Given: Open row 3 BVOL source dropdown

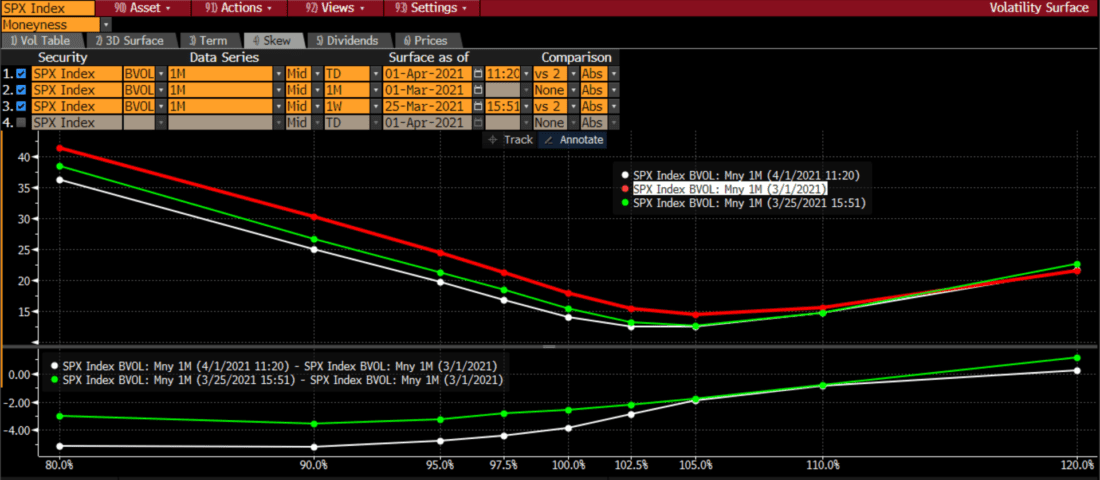Looking at the screenshot, I should point(161,107).
